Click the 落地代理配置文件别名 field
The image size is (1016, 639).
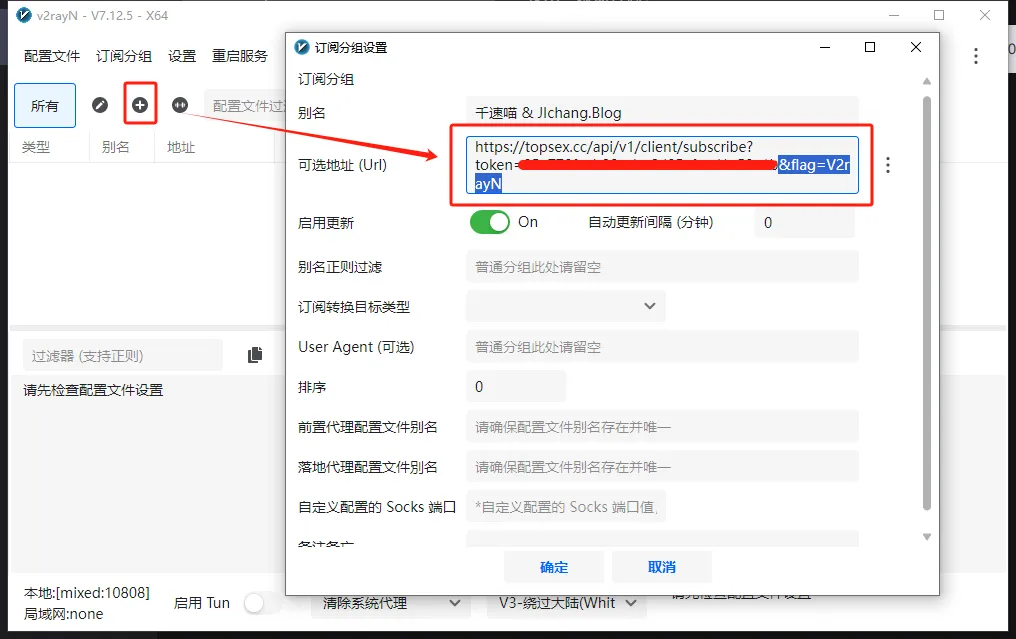(662, 467)
